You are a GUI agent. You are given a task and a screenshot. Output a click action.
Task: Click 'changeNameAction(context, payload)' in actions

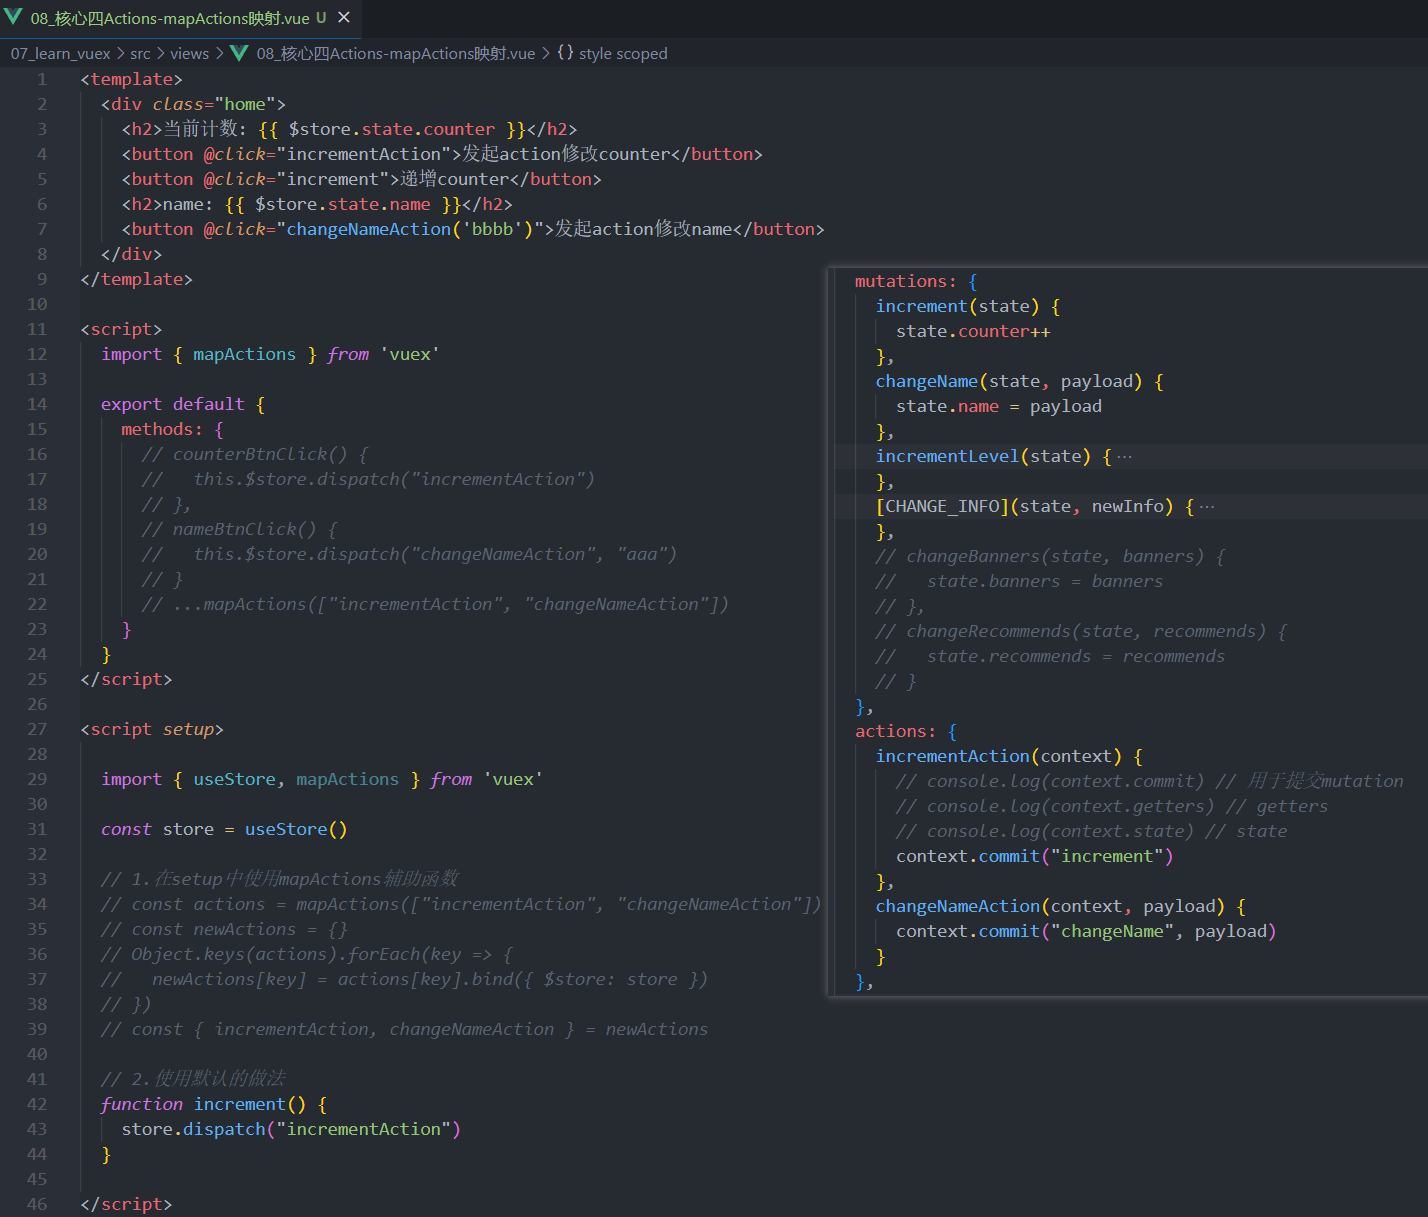(x=1050, y=906)
